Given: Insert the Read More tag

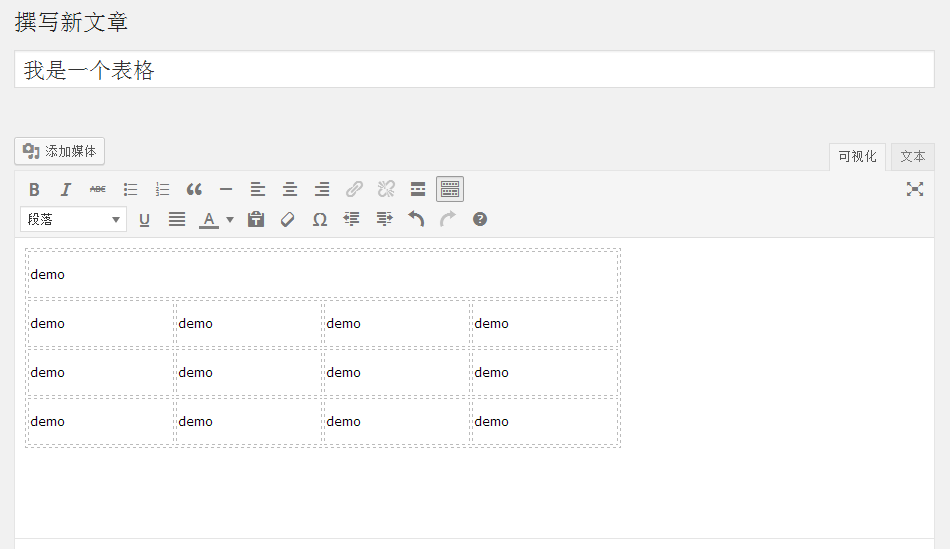Looking at the screenshot, I should click(x=418, y=190).
